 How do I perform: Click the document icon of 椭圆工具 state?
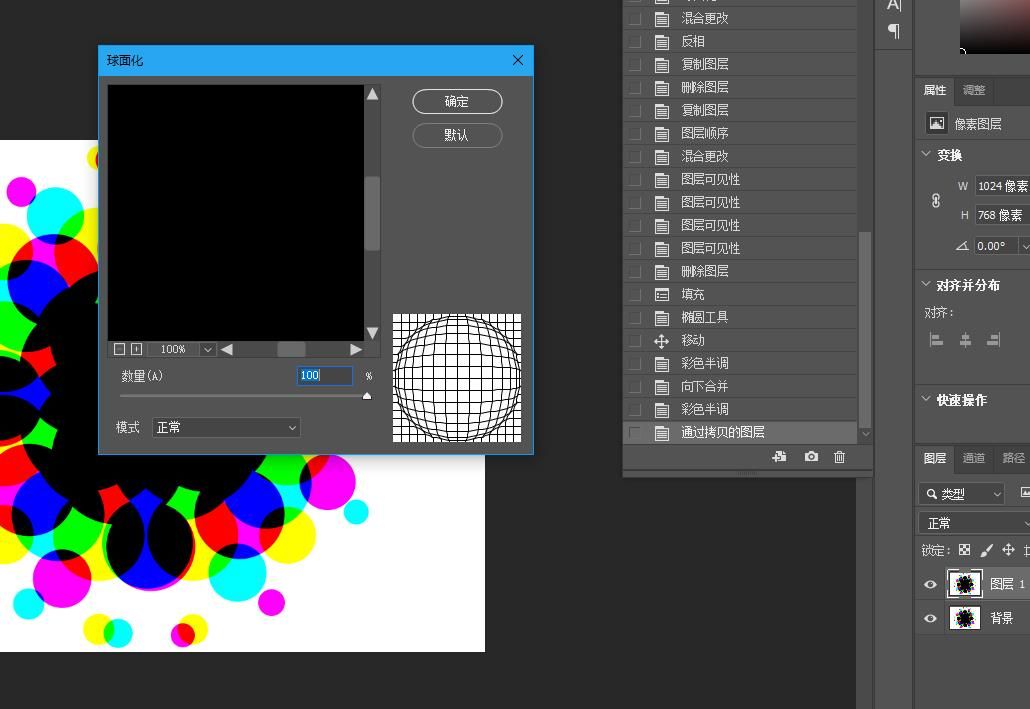tap(661, 317)
